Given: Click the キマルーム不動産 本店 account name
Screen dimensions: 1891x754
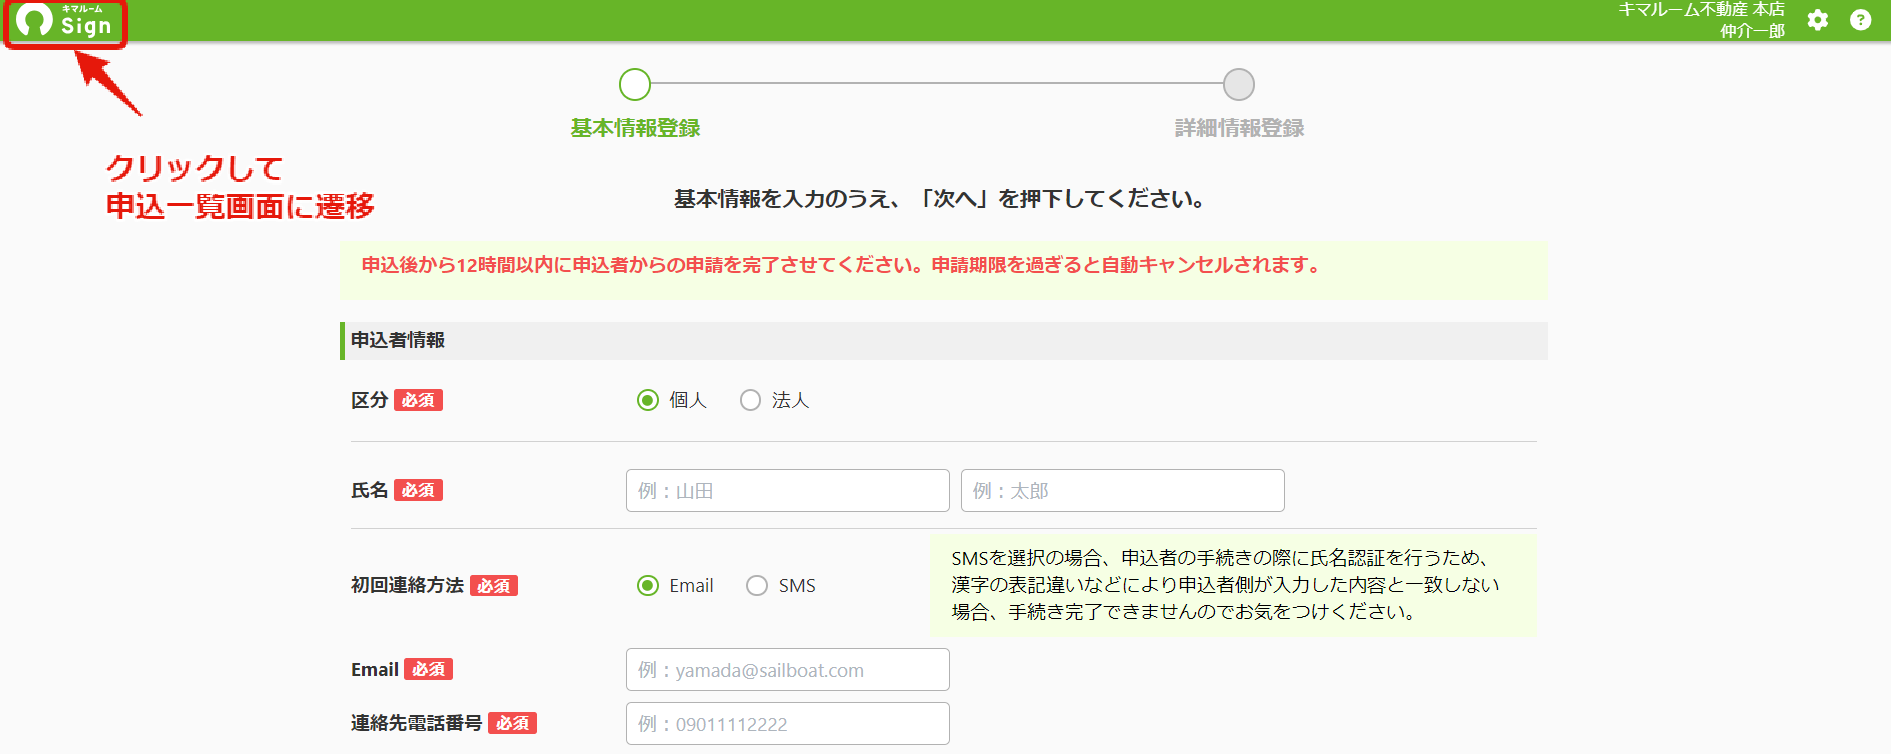Looking at the screenshot, I should (1701, 9).
